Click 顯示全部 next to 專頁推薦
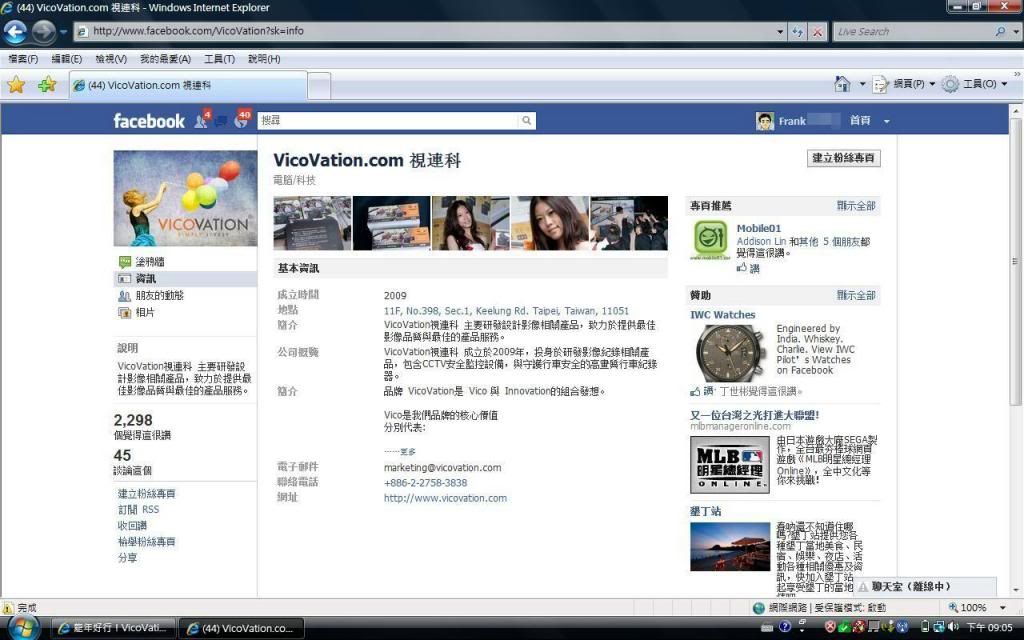 (x=856, y=206)
